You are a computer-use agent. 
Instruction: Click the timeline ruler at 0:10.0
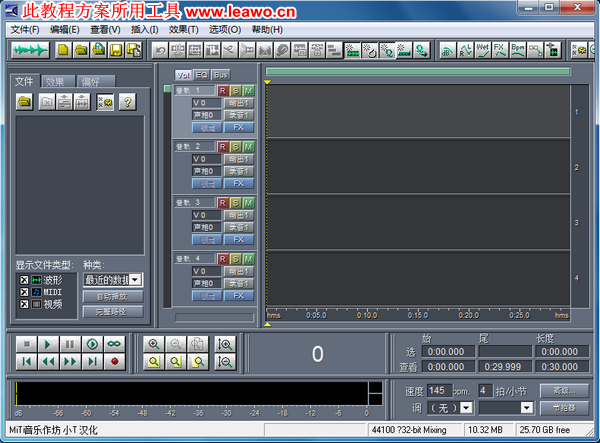click(367, 315)
